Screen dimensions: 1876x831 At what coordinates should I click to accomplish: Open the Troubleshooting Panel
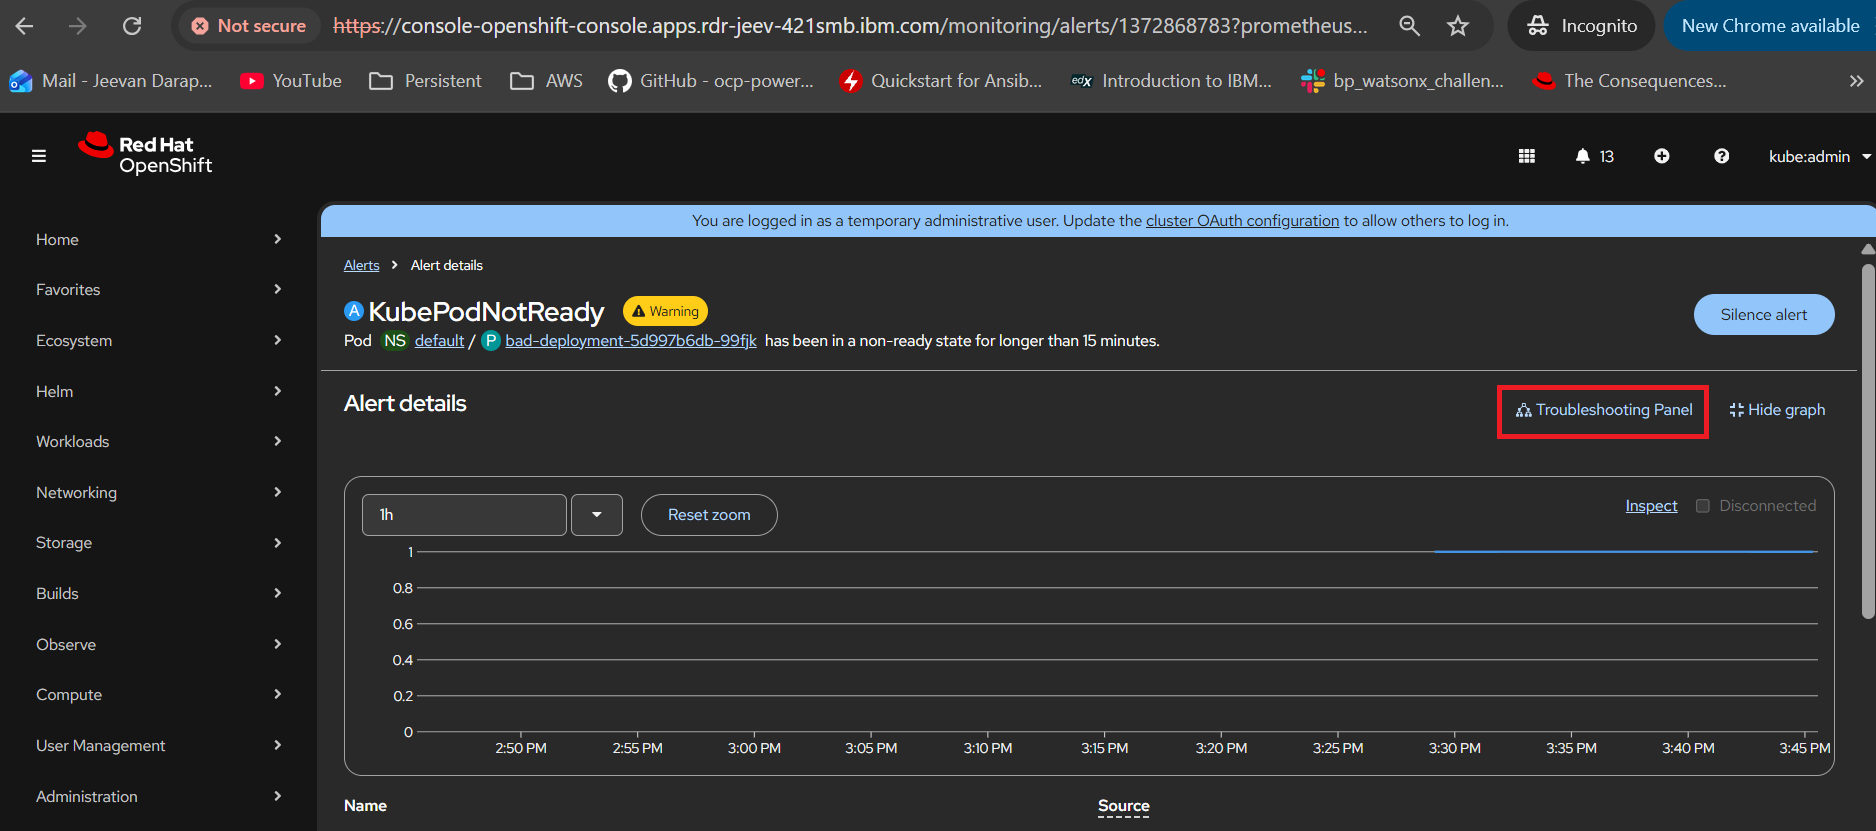pyautogui.click(x=1604, y=410)
